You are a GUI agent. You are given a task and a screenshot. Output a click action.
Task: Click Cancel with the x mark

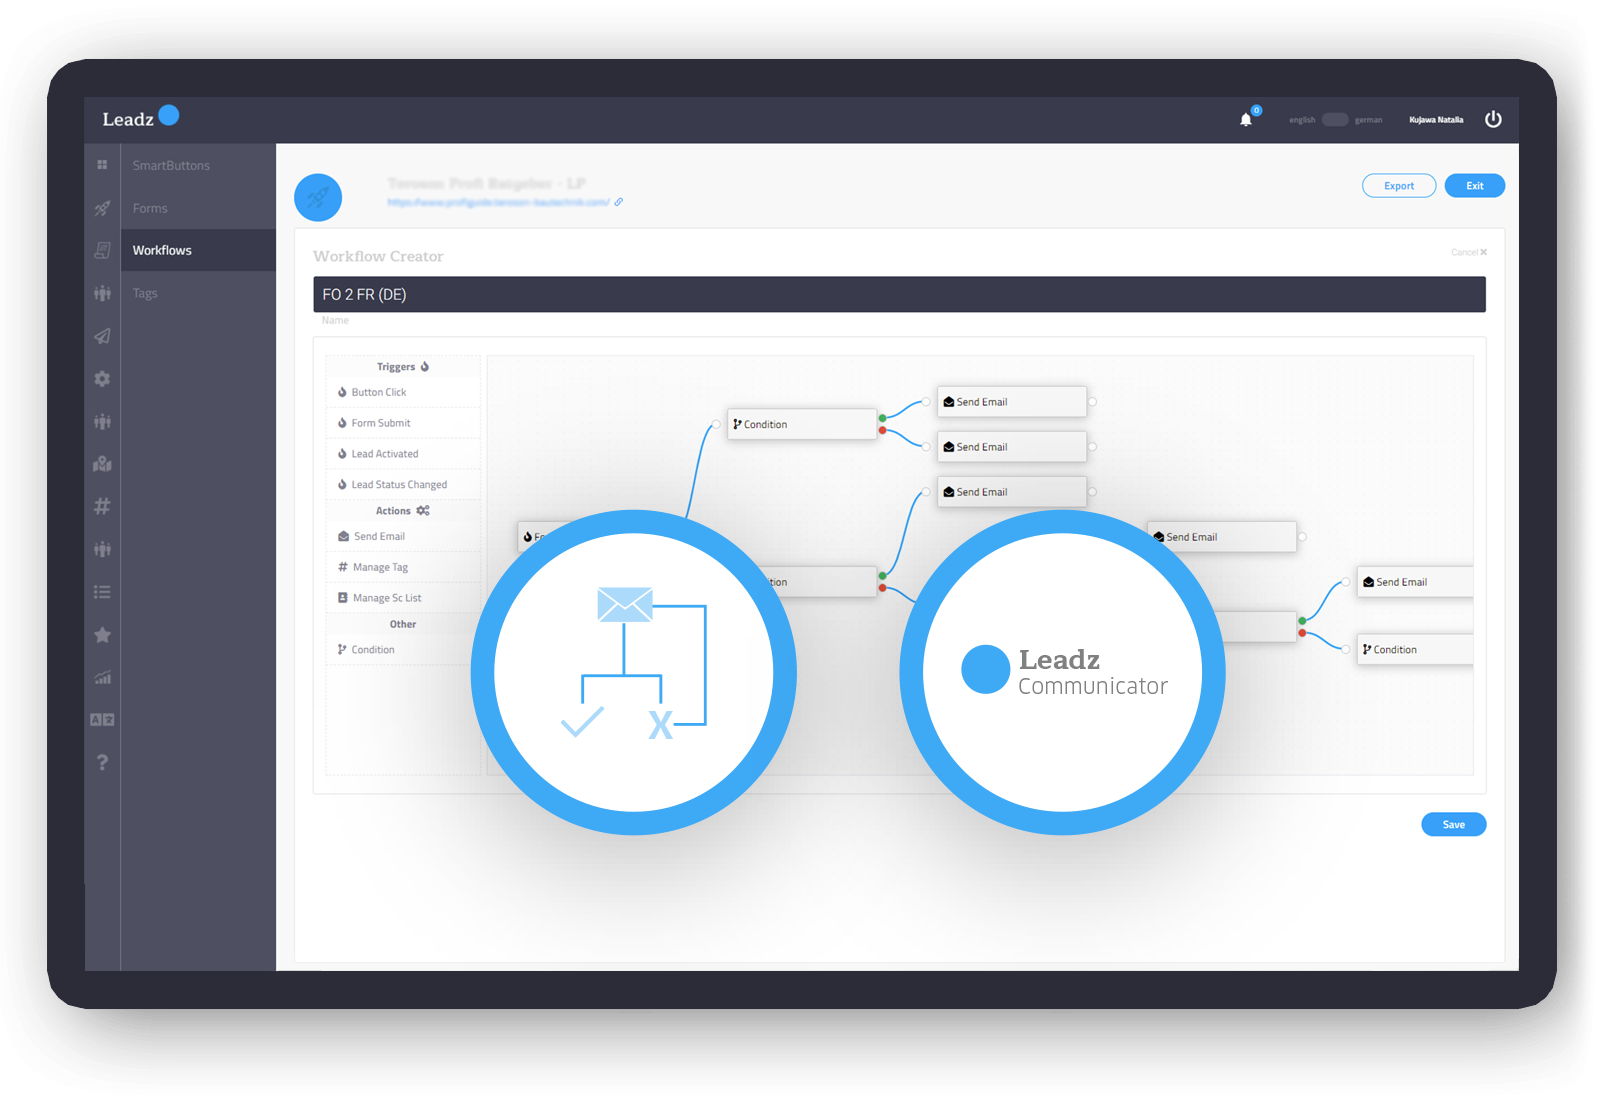click(1469, 252)
